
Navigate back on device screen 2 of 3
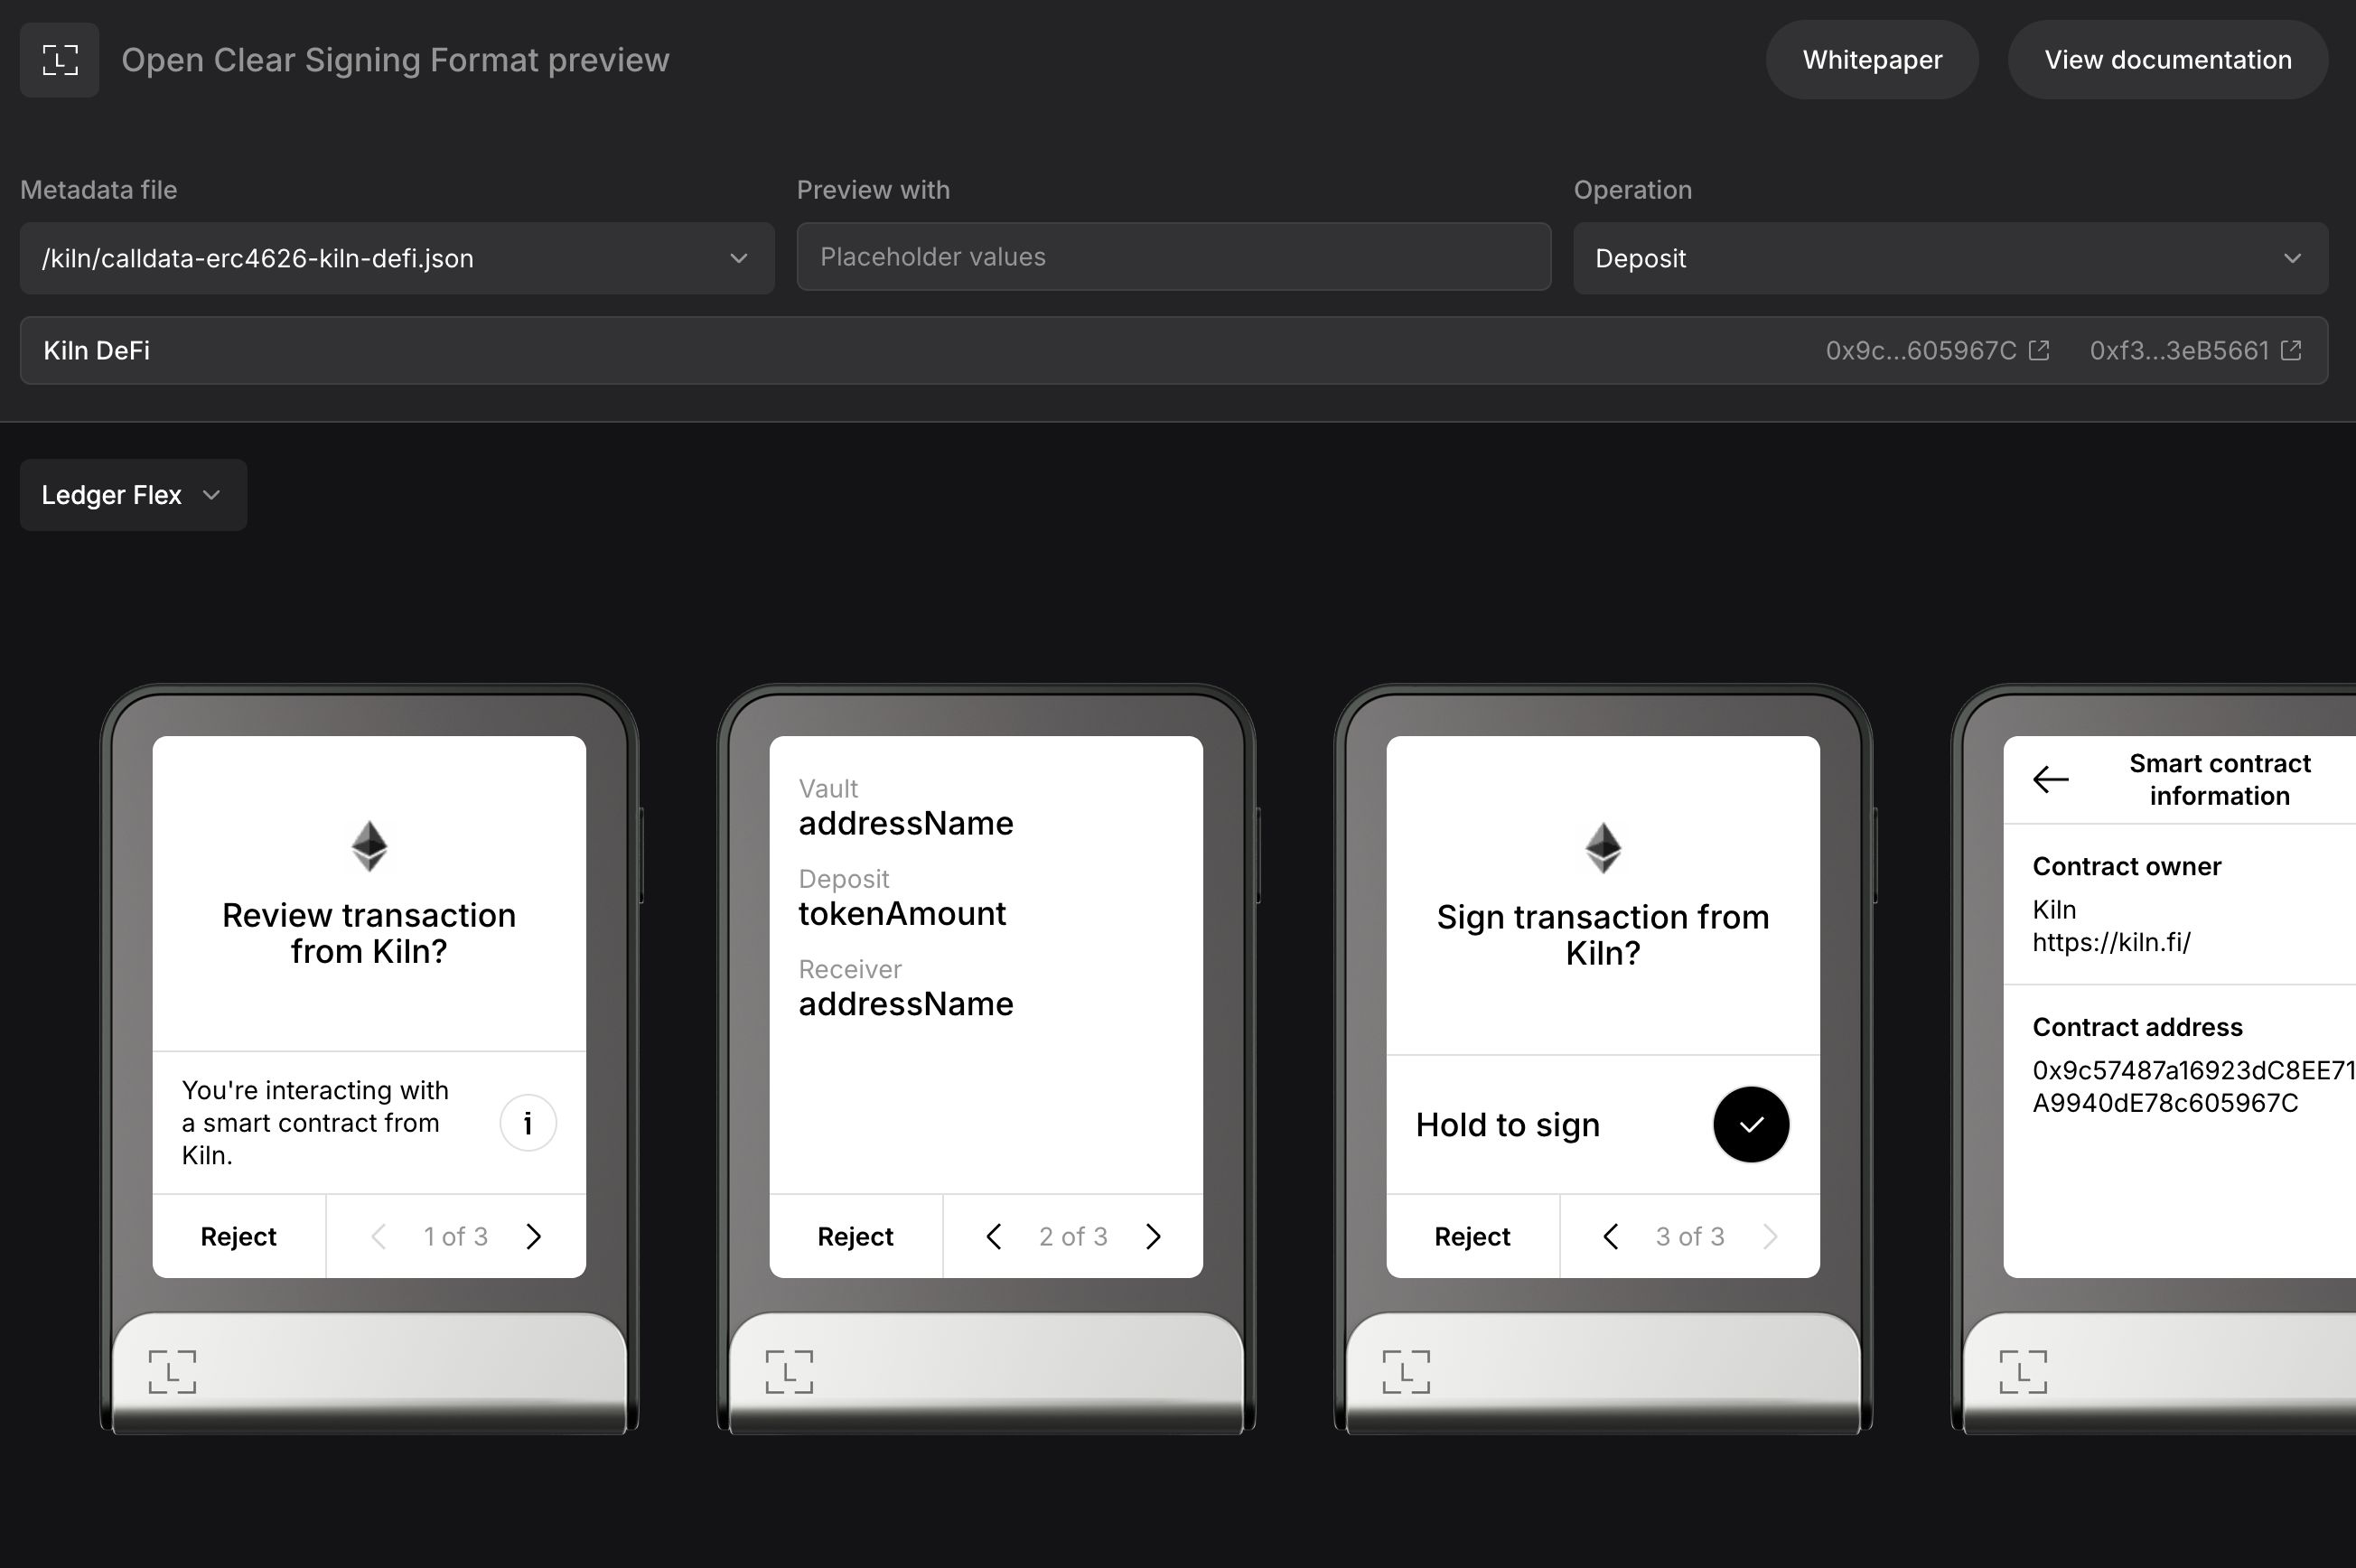[991, 1236]
